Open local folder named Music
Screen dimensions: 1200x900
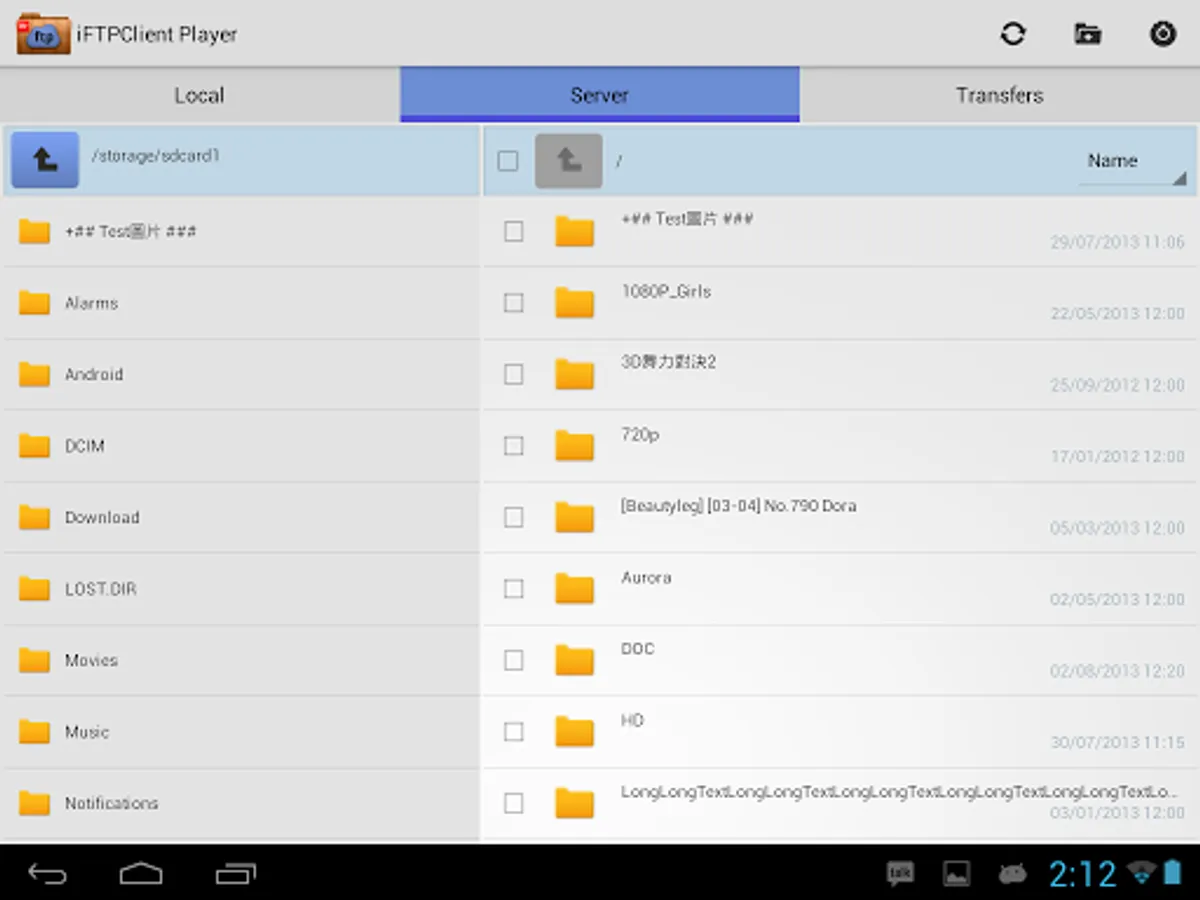pos(87,732)
